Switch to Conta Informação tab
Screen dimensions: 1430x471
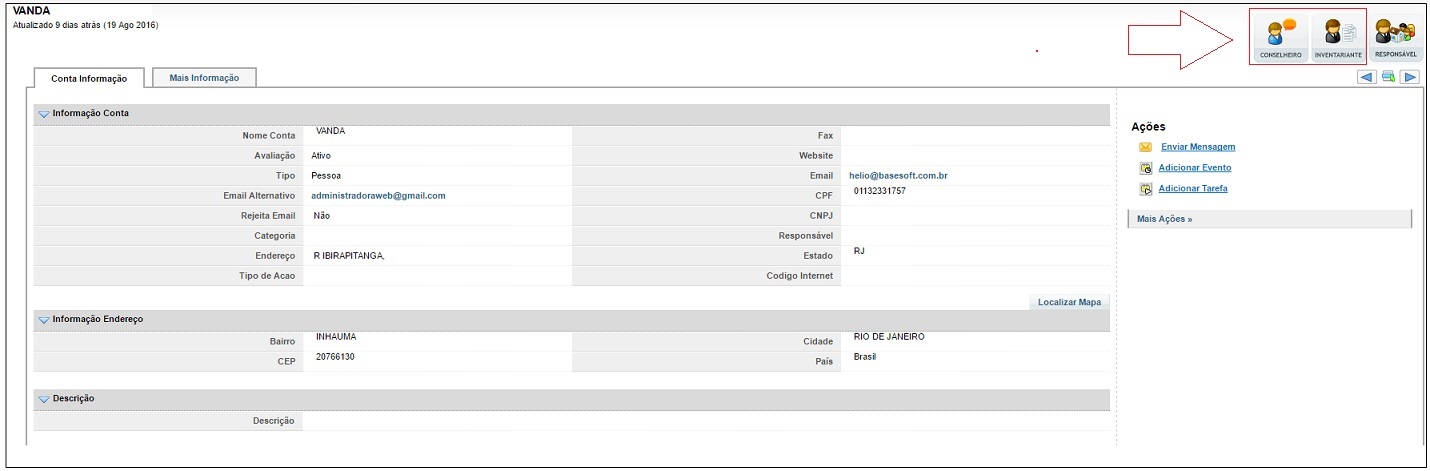[x=89, y=78]
